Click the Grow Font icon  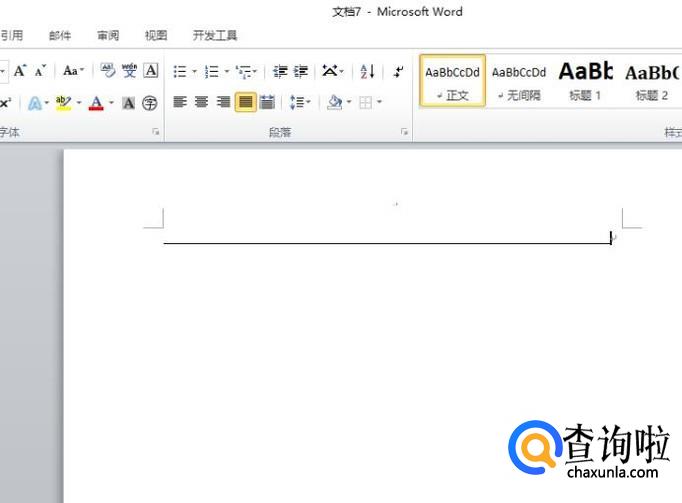pos(20,71)
